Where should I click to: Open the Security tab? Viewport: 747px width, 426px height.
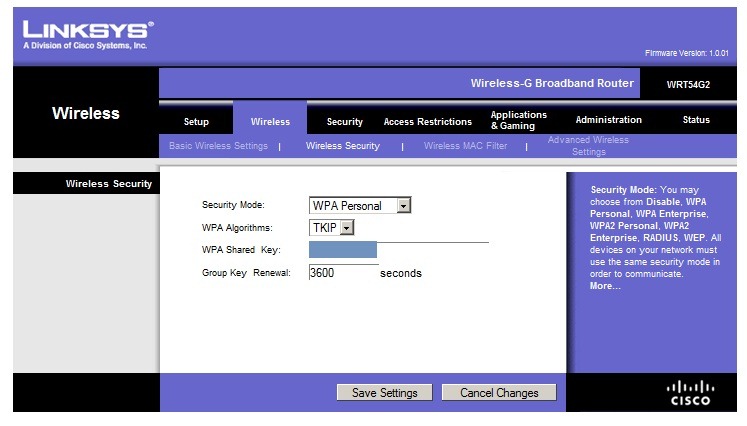[x=344, y=122]
